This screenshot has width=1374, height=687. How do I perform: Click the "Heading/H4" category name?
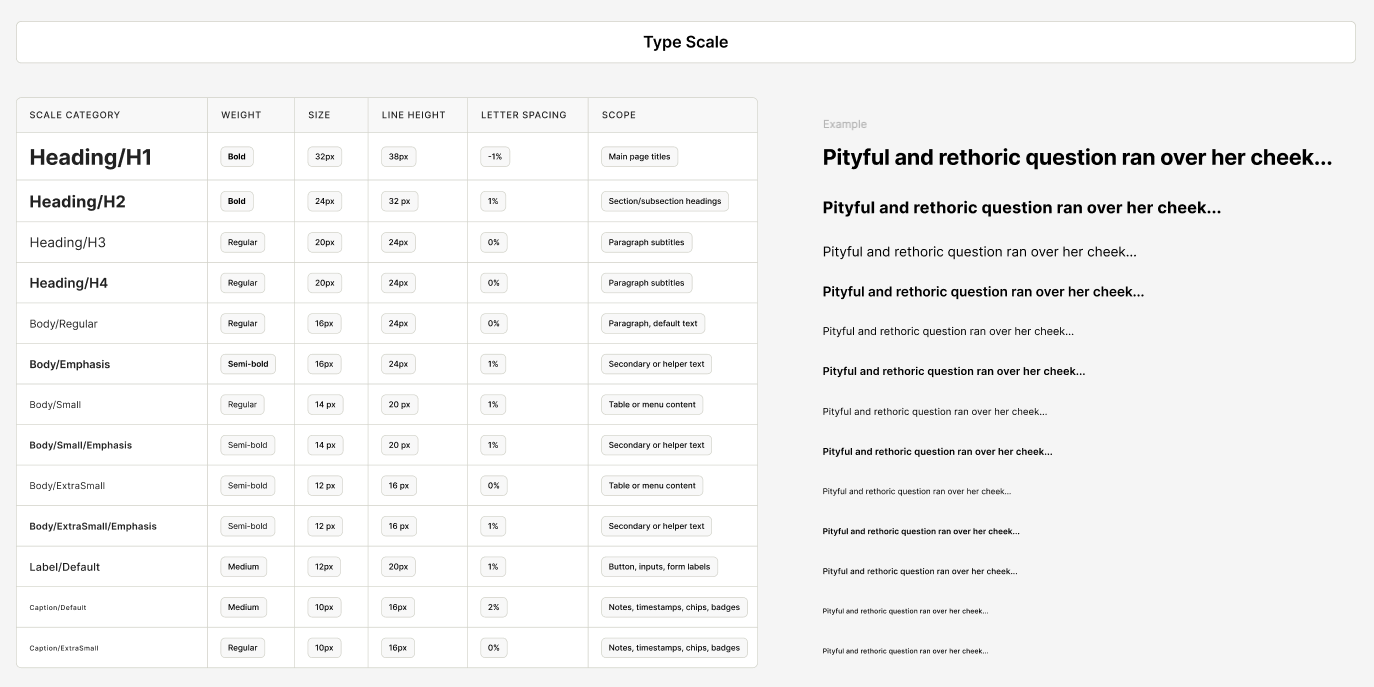click(69, 283)
